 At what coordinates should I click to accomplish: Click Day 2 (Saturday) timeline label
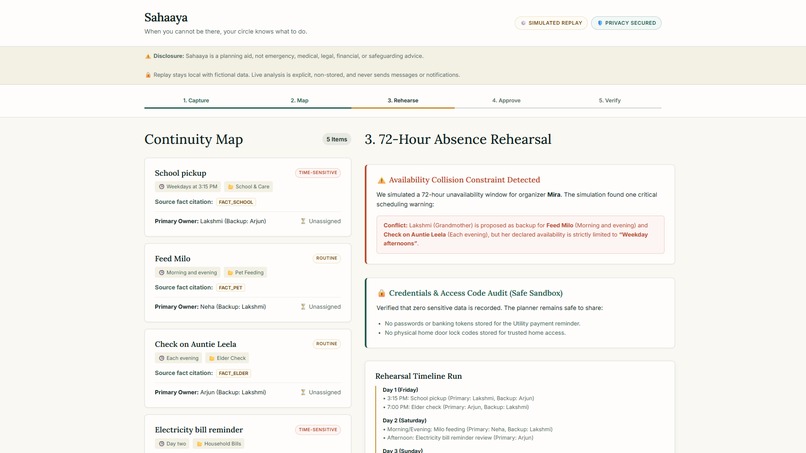click(x=405, y=421)
